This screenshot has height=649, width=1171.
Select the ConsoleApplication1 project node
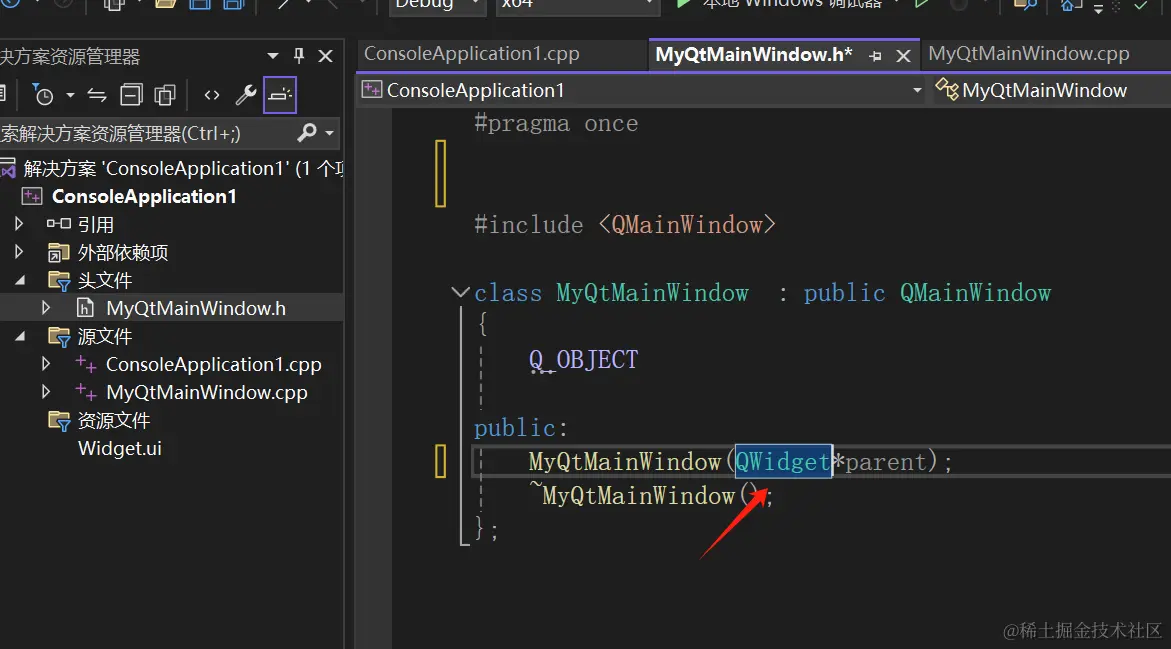coord(144,196)
